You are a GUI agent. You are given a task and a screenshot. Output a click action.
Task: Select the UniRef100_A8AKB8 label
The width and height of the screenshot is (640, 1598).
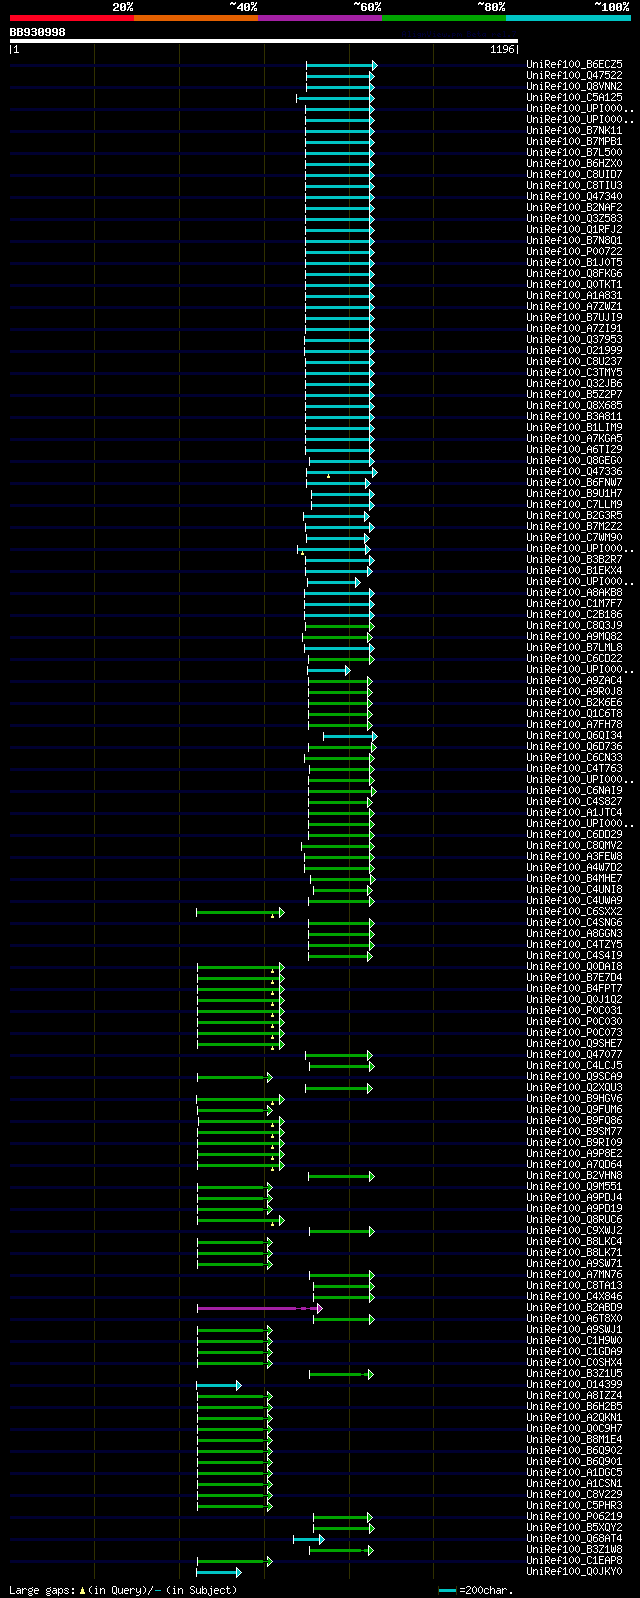pos(574,593)
